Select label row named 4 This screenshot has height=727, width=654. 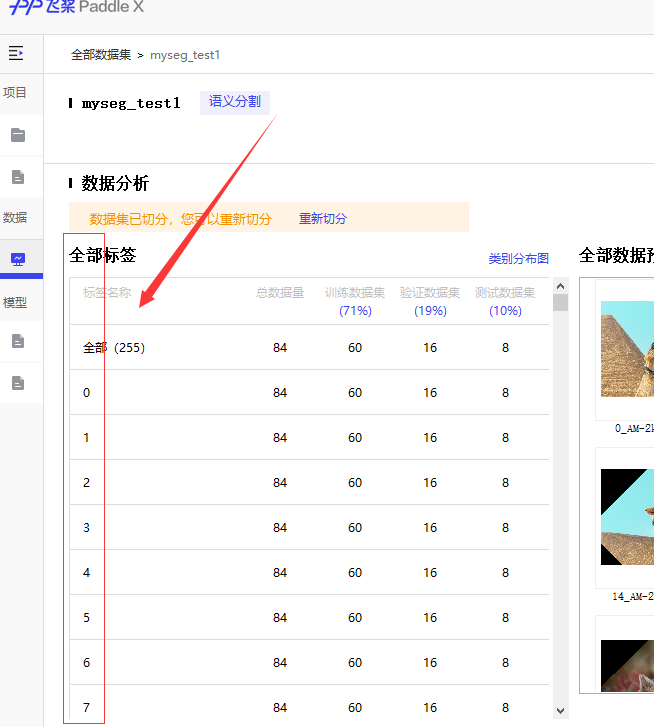click(x=309, y=572)
